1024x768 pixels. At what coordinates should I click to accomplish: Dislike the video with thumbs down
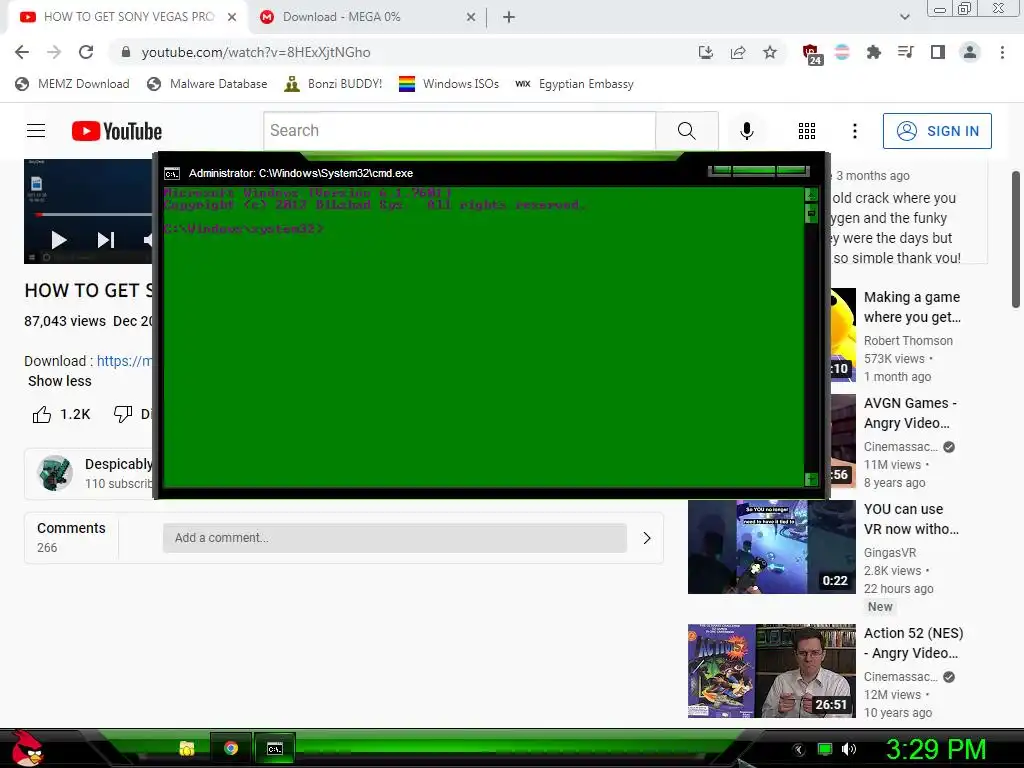tap(123, 414)
